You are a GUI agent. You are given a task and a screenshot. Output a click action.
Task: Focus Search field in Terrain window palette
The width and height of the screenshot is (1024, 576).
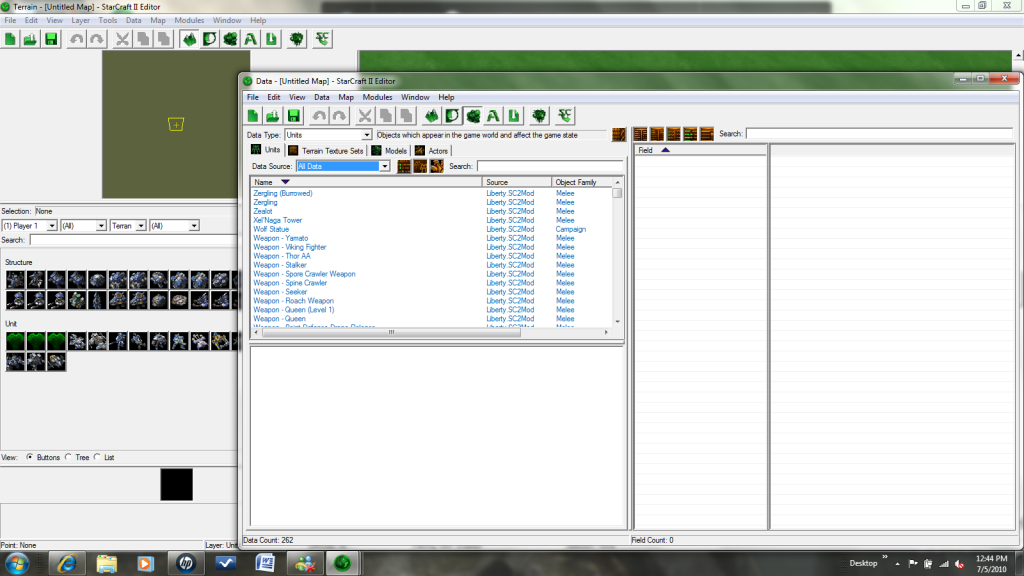click(x=134, y=240)
